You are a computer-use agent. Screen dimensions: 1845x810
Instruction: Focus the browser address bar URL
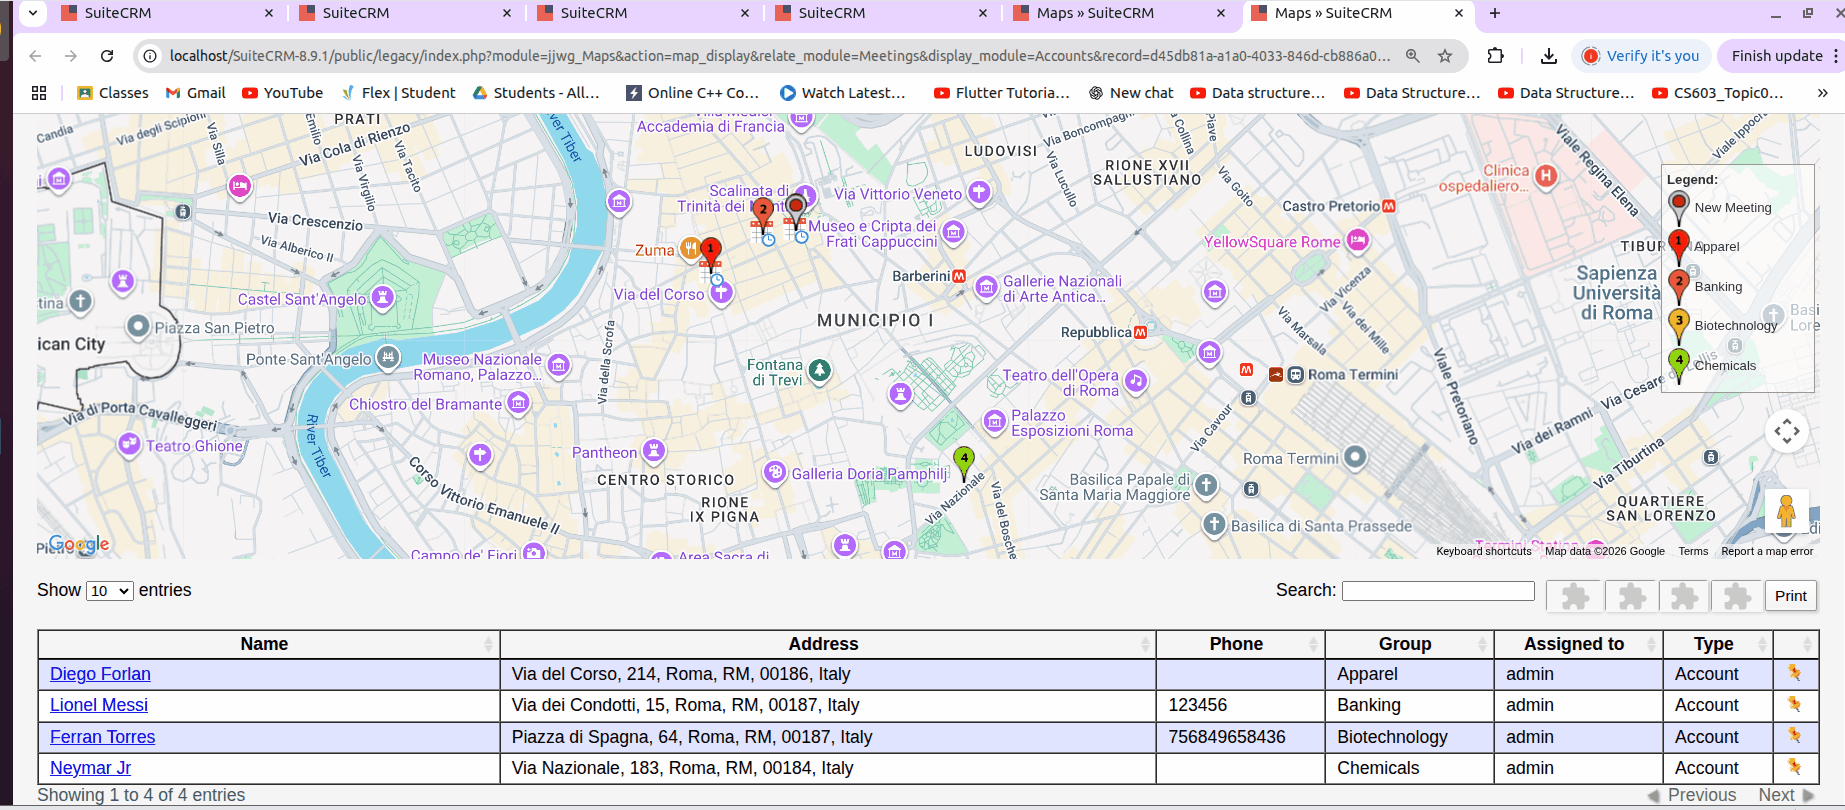pos(780,56)
